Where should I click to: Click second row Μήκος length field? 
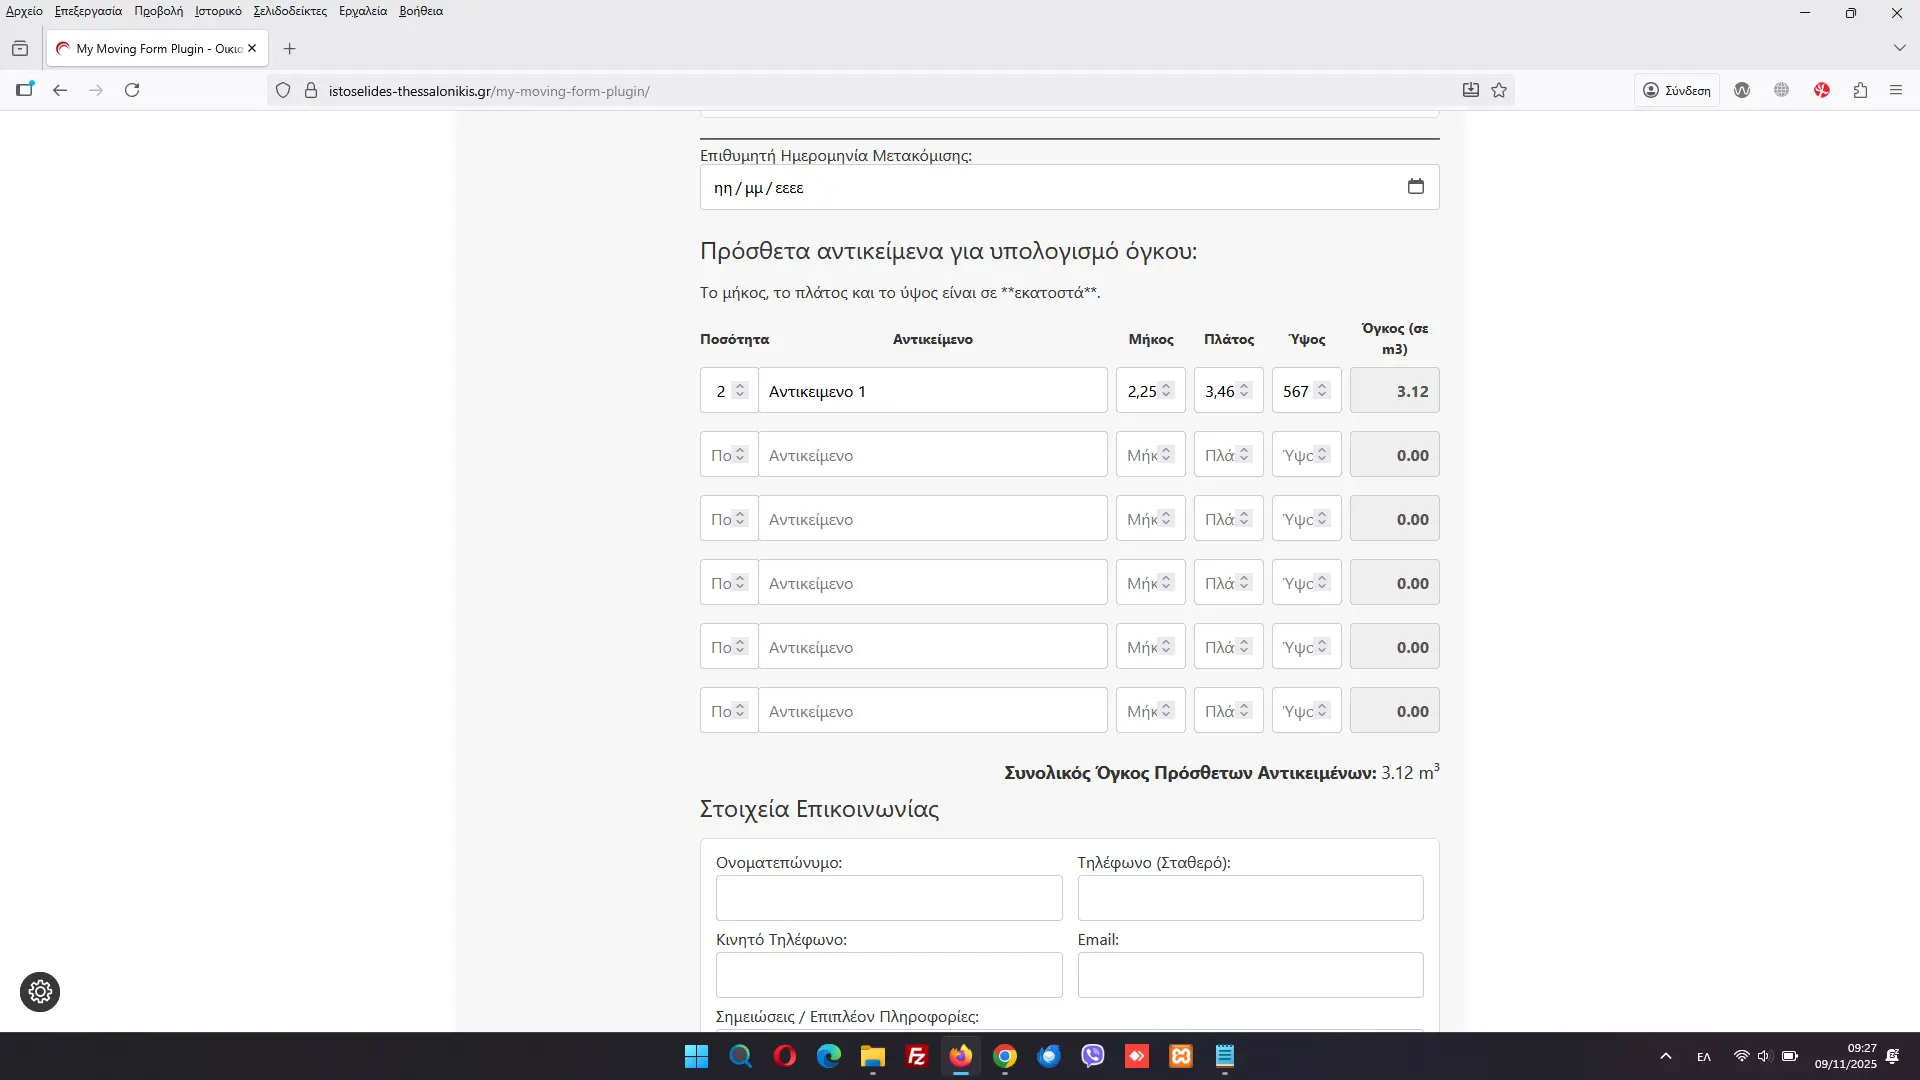(1150, 455)
